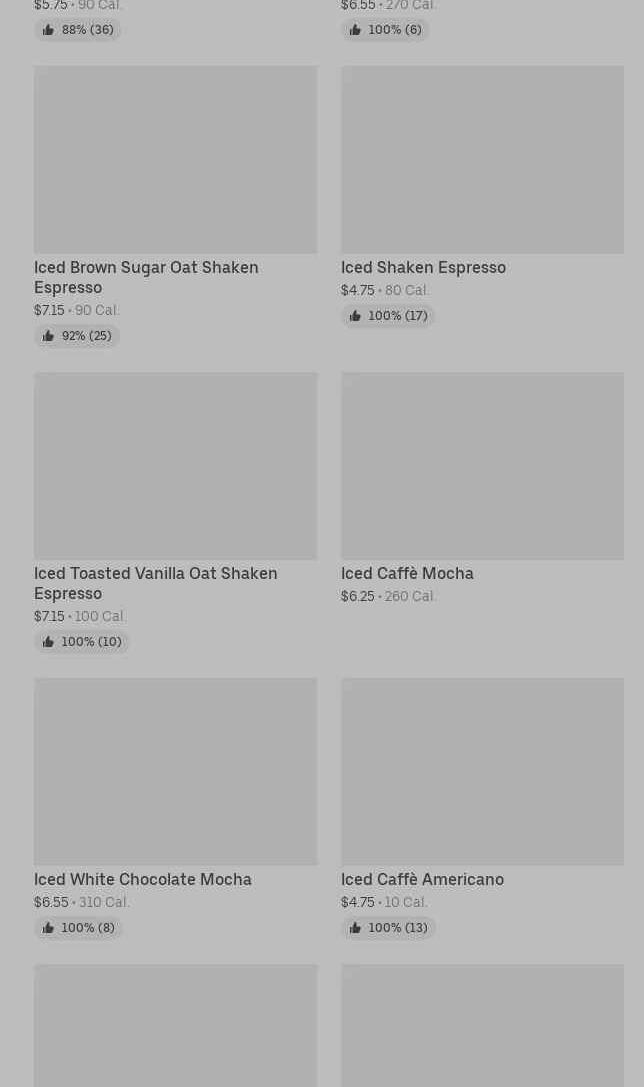Open the Iced Shaken Espresso product image
Viewport: 644px width, 1087px height.
(x=482, y=160)
